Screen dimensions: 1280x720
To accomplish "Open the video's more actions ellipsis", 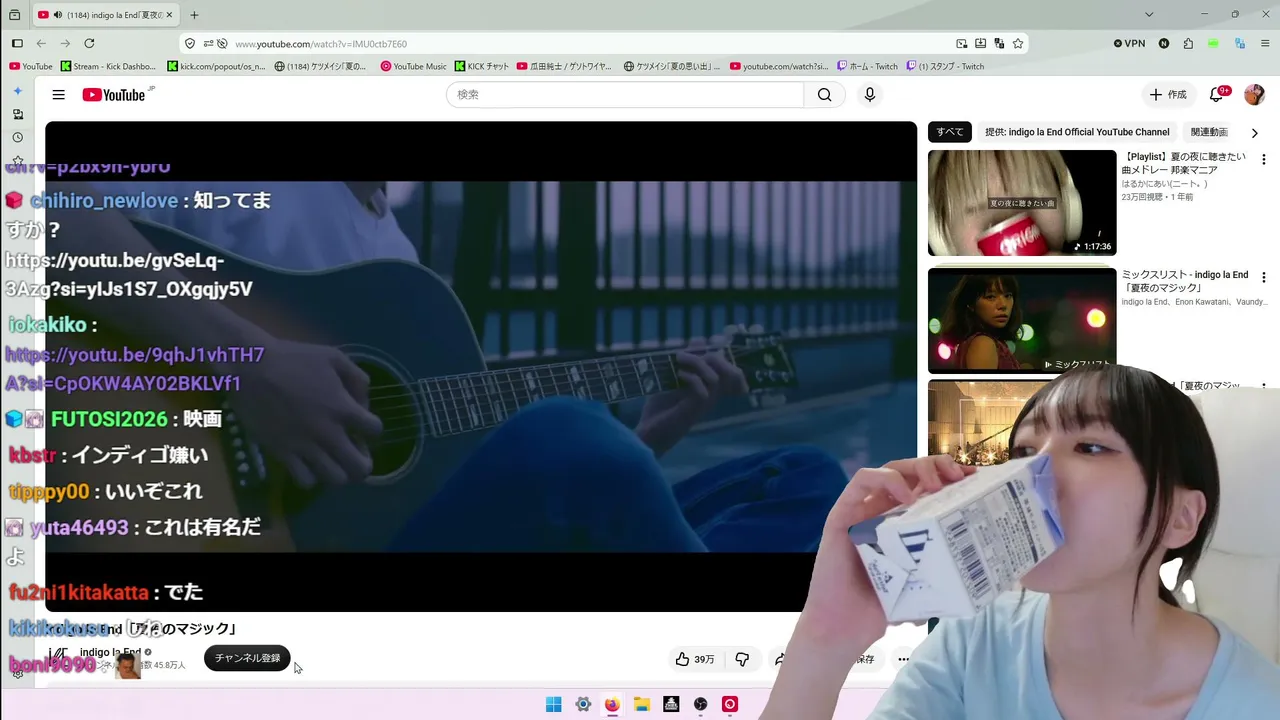I will pyautogui.click(x=903, y=659).
